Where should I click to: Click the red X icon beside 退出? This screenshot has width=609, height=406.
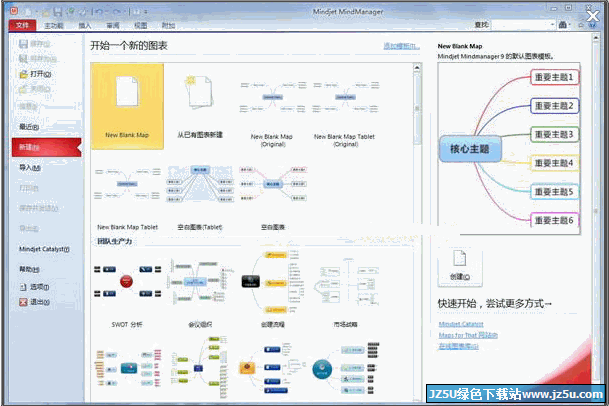coord(23,302)
